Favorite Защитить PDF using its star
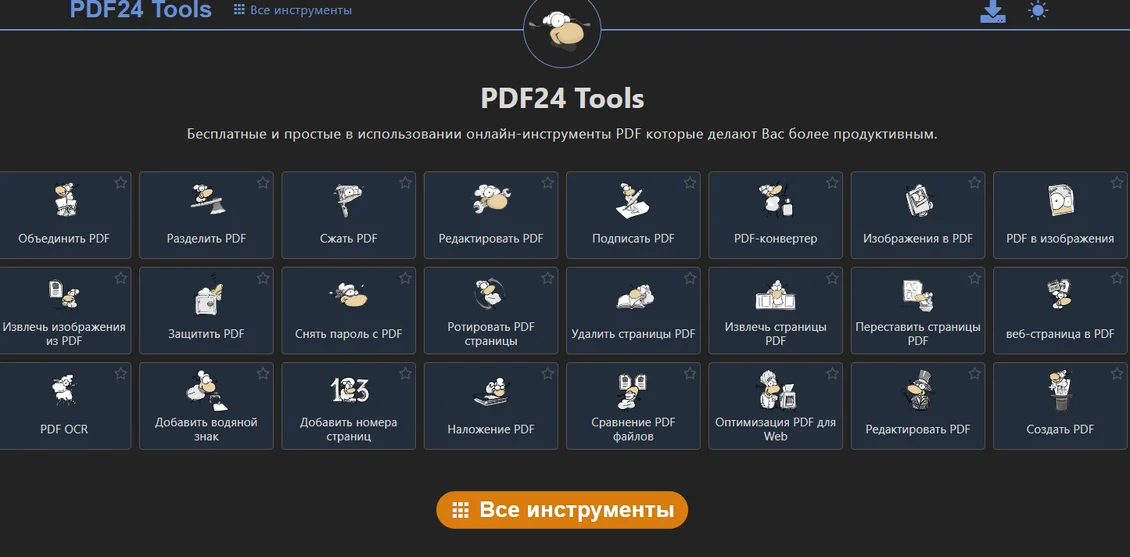1130x557 pixels. pos(263,278)
